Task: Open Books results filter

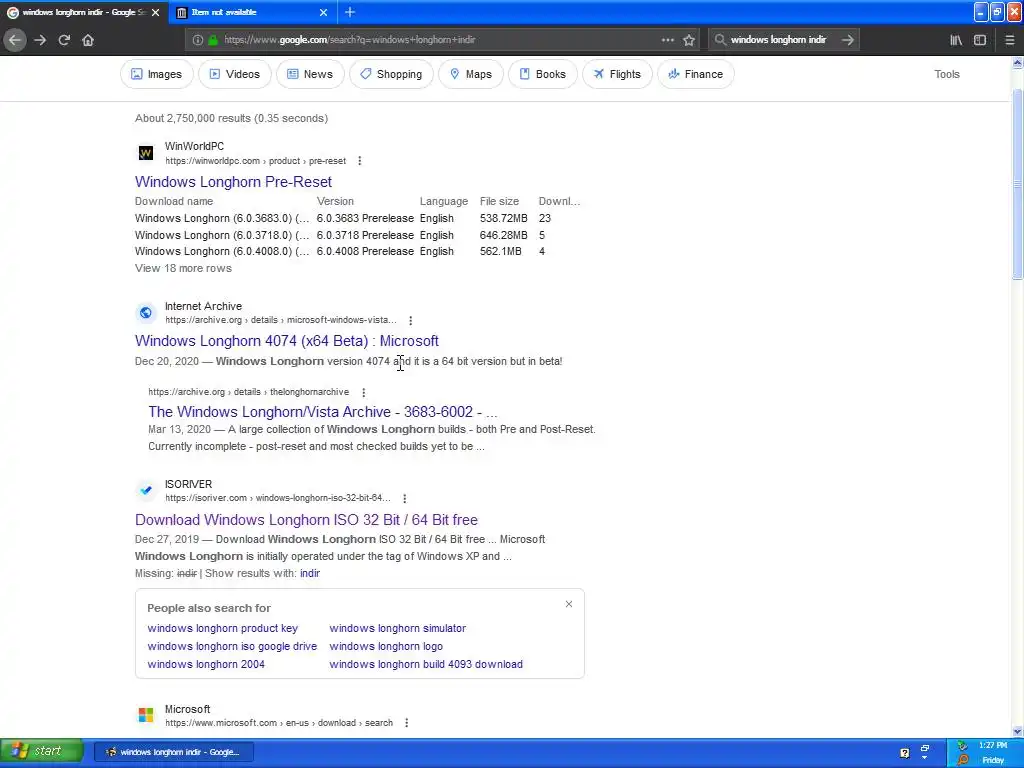Action: (x=543, y=74)
